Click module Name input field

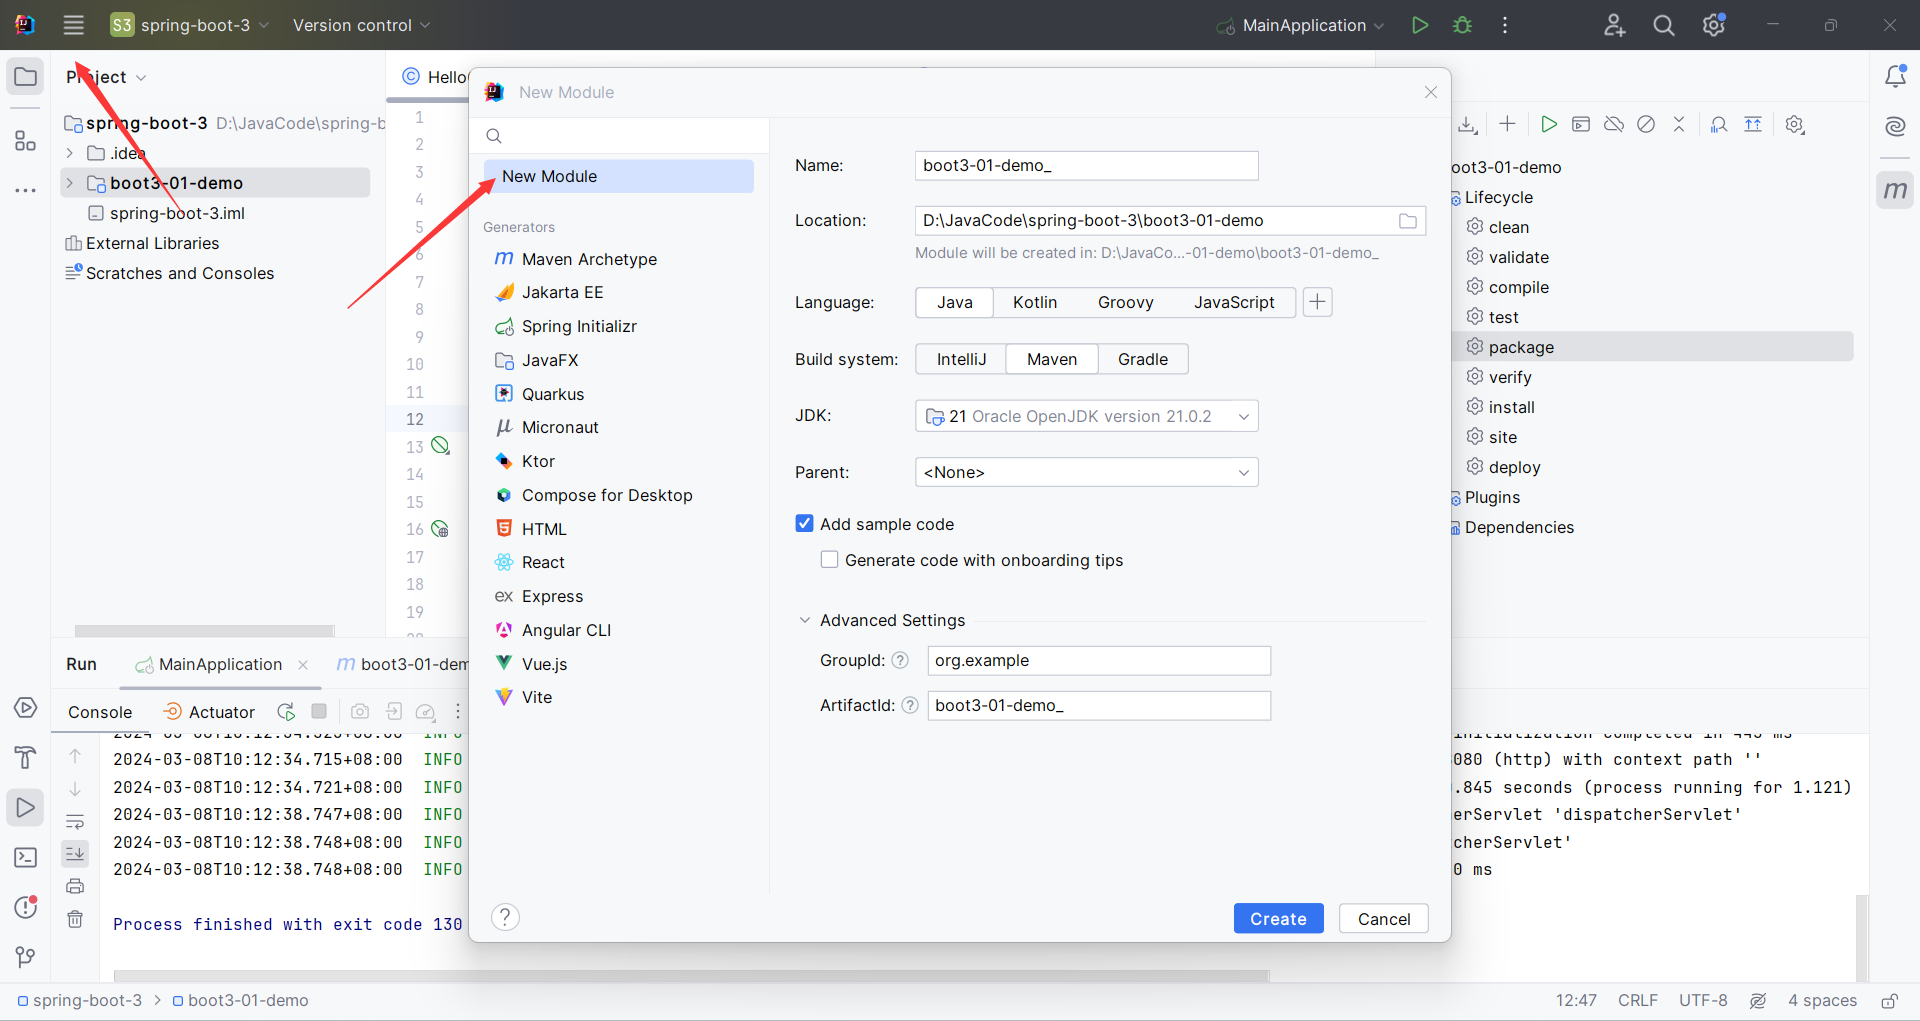click(1086, 165)
